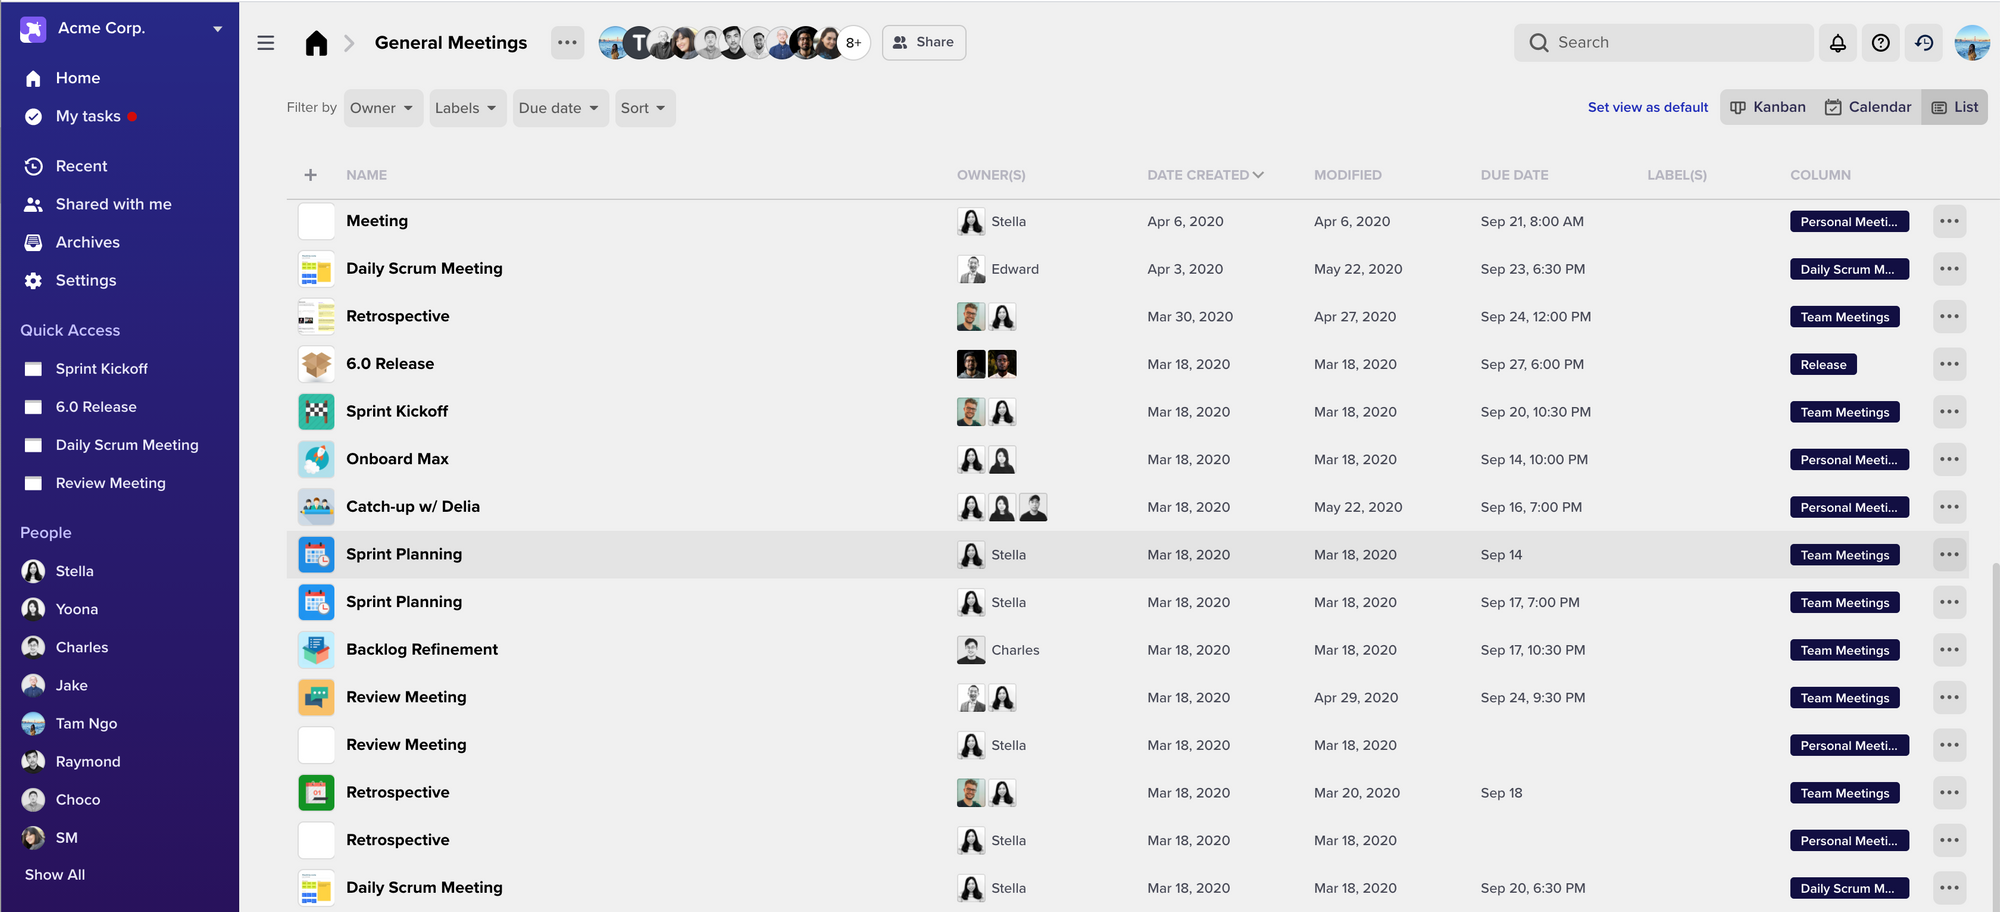Switch to the Kanban view
The width and height of the screenshot is (2000, 912).
tap(1768, 107)
